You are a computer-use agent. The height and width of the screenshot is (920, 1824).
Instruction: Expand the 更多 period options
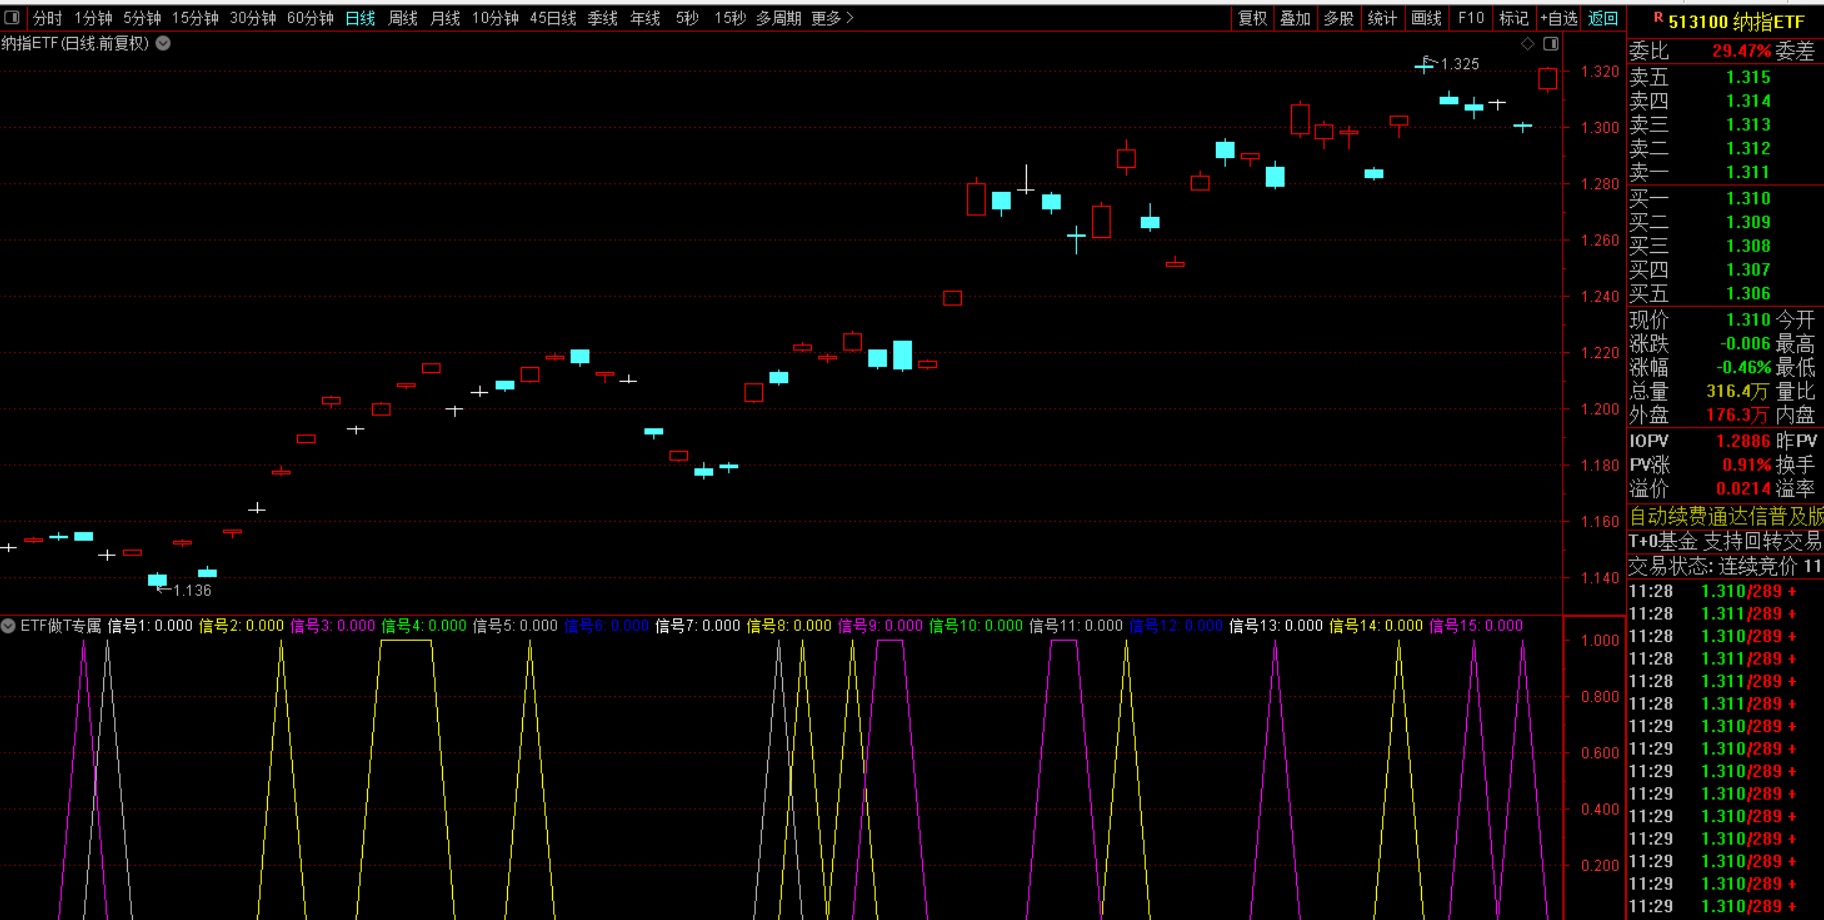pos(832,18)
